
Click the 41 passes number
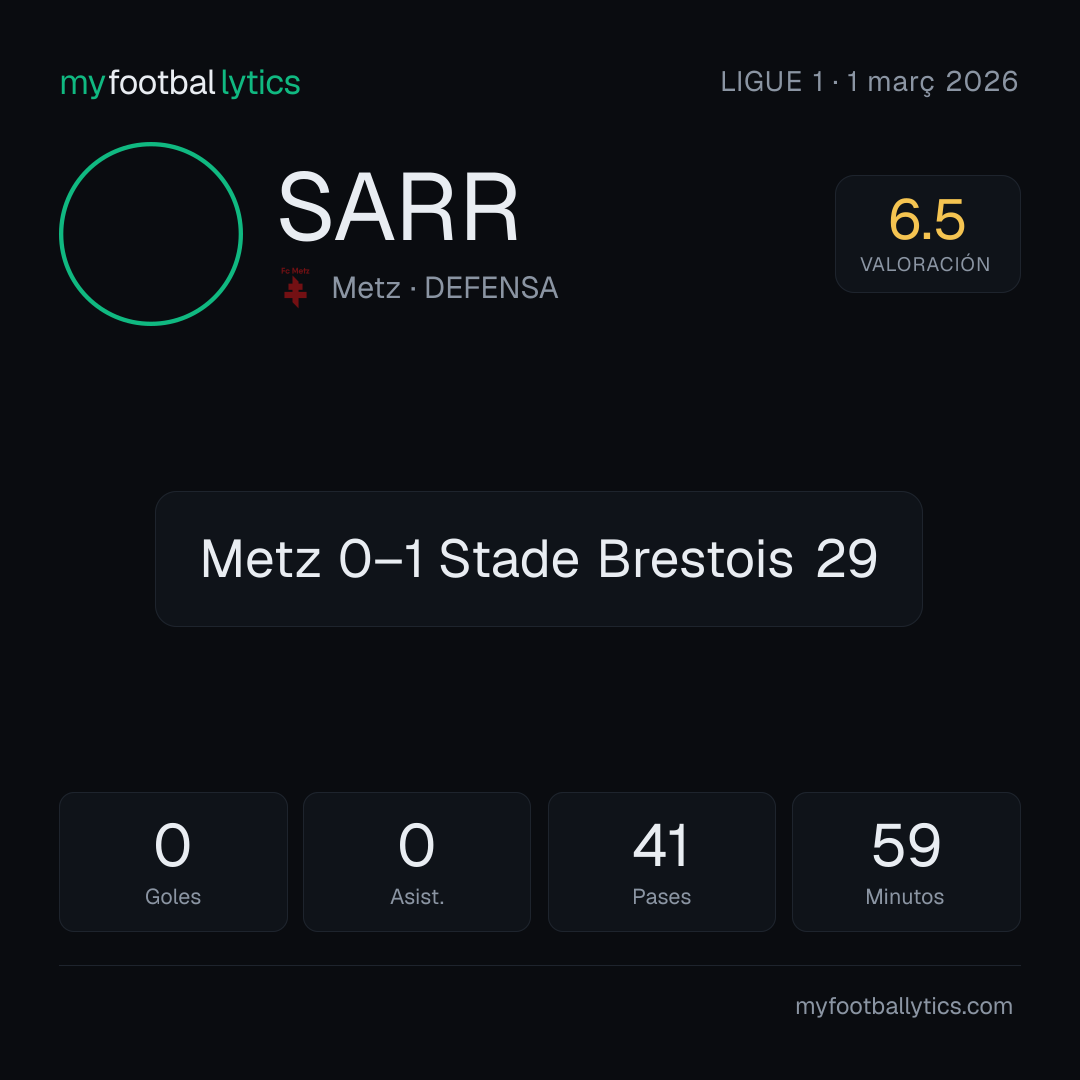click(x=661, y=845)
